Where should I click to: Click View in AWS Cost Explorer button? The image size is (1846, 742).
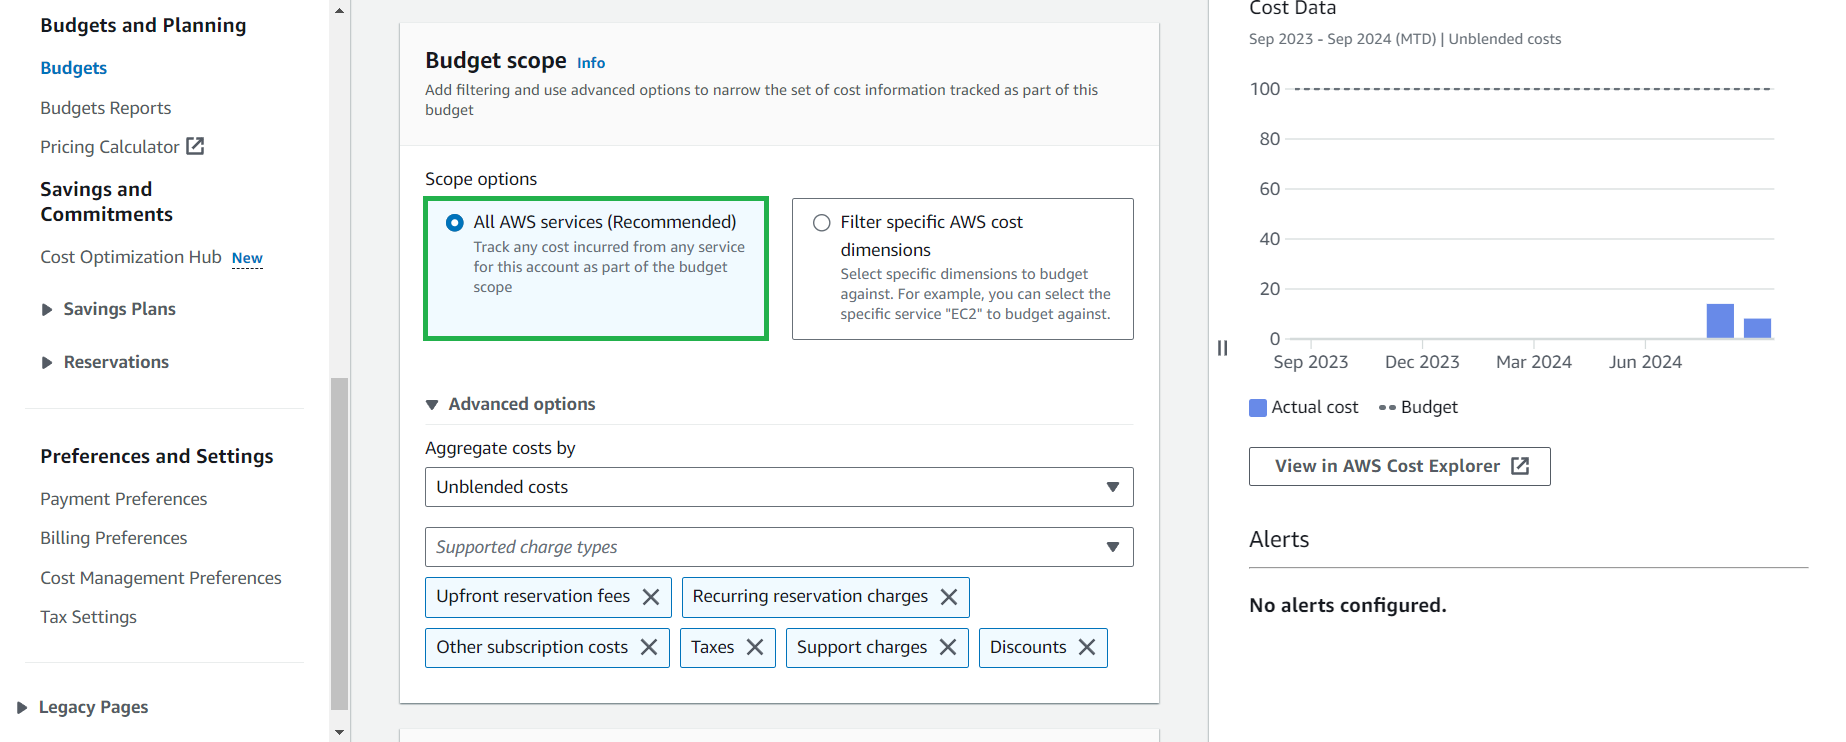(x=1400, y=466)
